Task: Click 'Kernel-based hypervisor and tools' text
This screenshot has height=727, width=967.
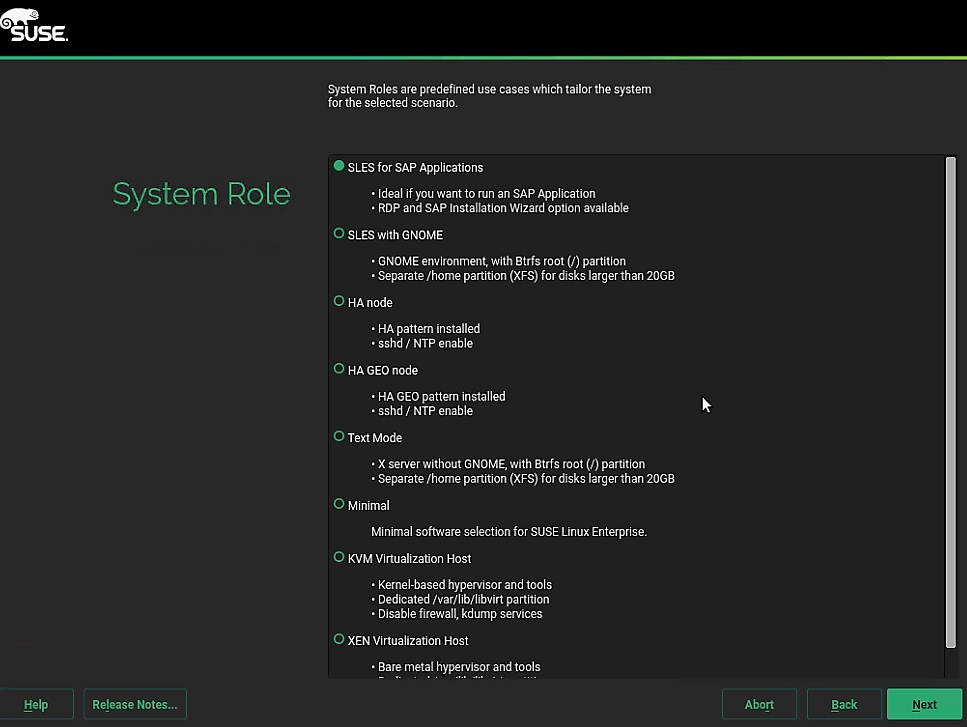Action: (465, 585)
